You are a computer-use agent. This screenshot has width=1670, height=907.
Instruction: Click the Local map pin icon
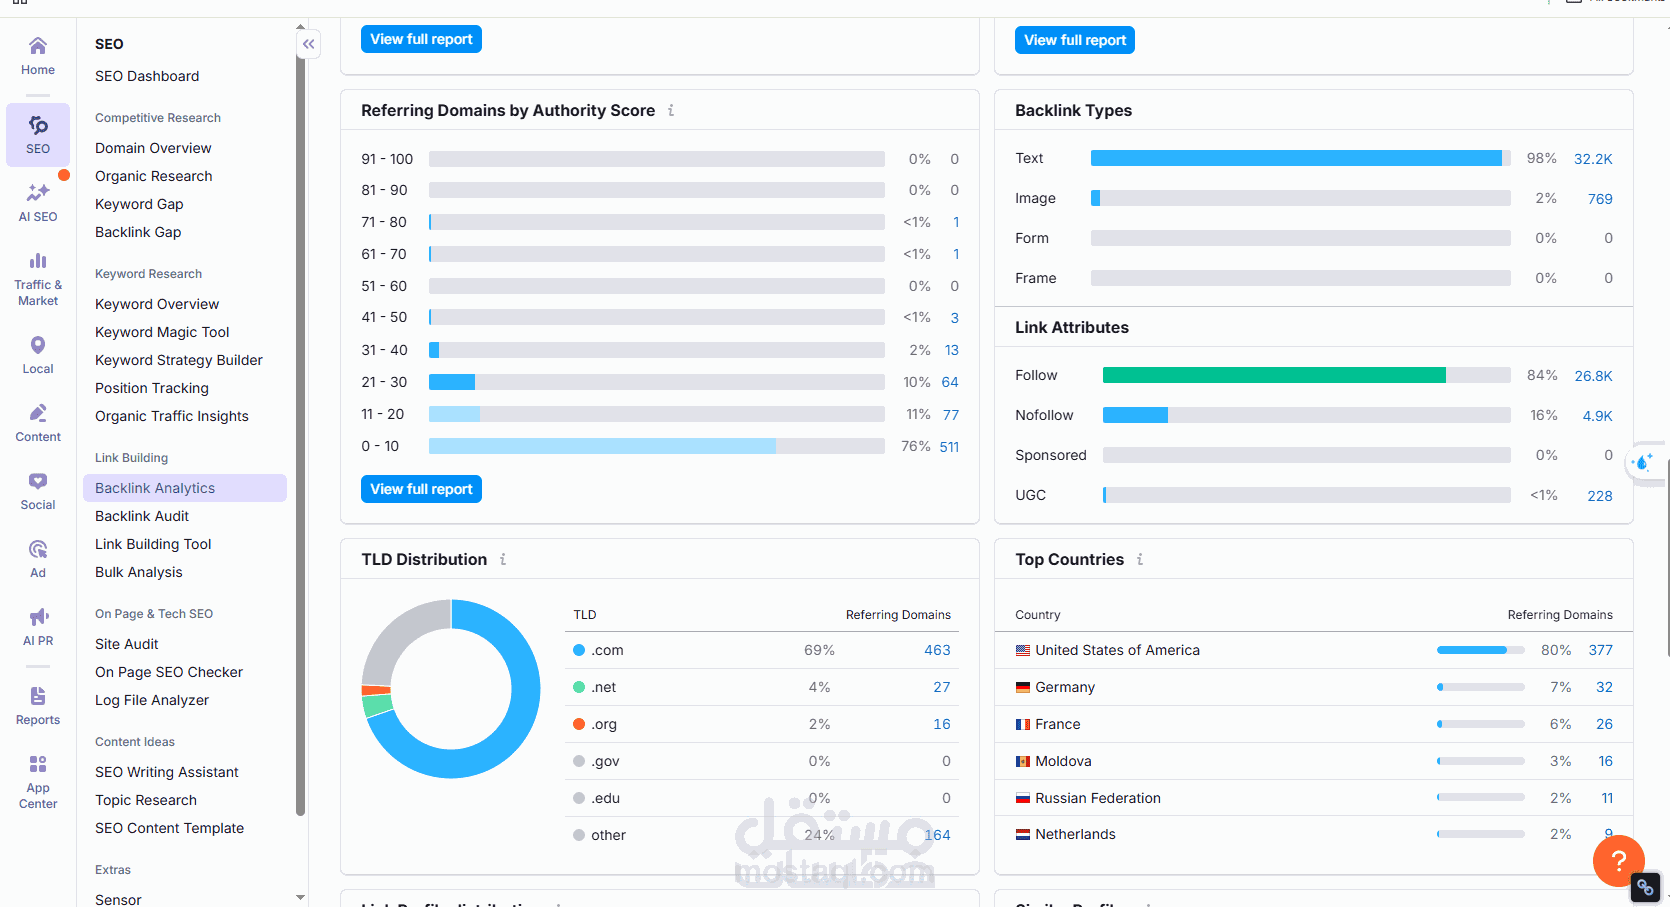(x=38, y=345)
